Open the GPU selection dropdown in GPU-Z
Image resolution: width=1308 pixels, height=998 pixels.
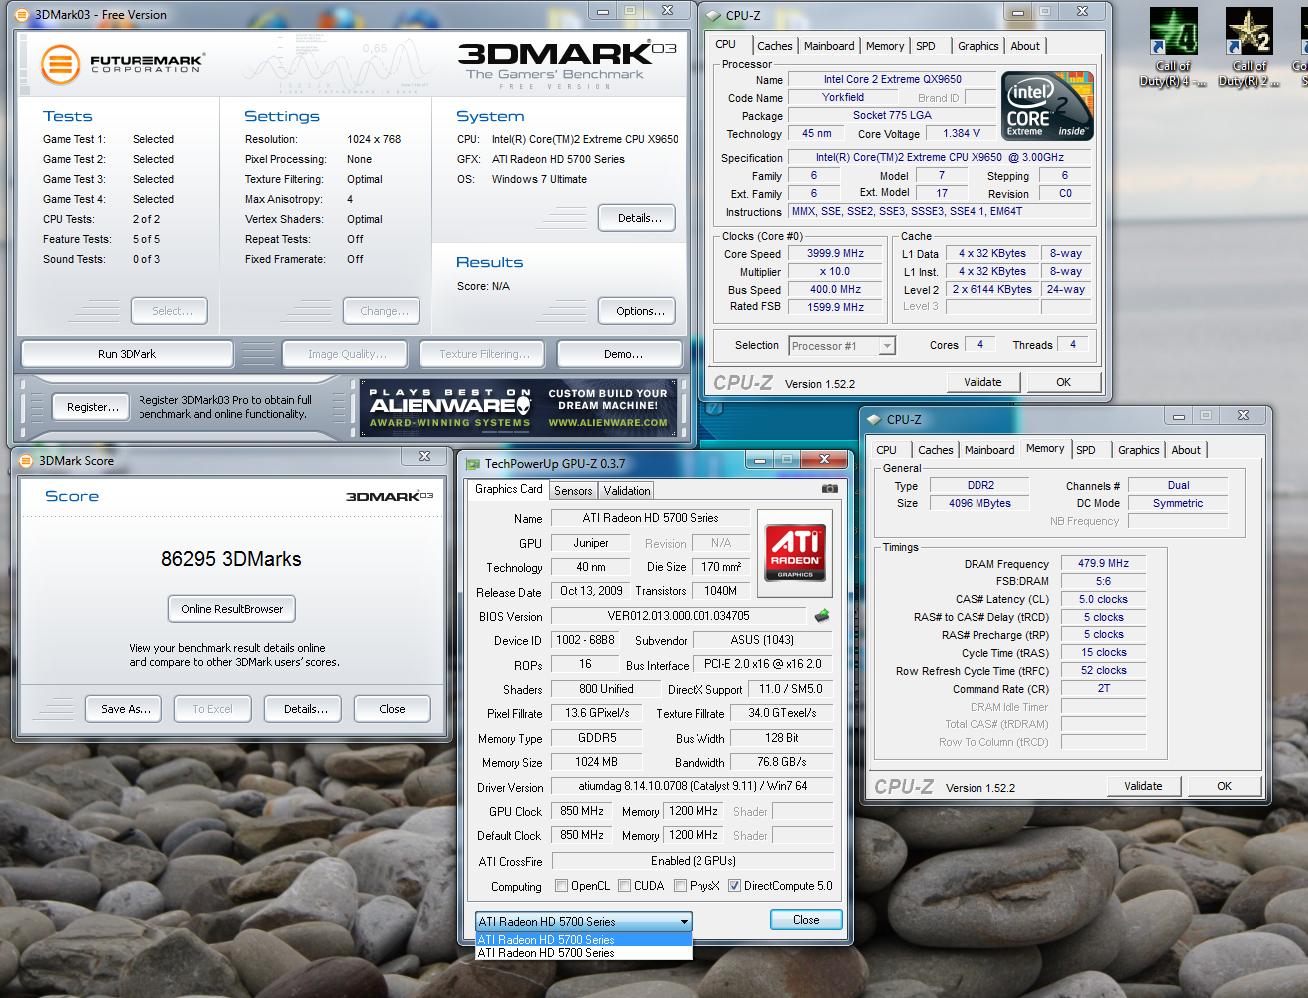point(583,921)
